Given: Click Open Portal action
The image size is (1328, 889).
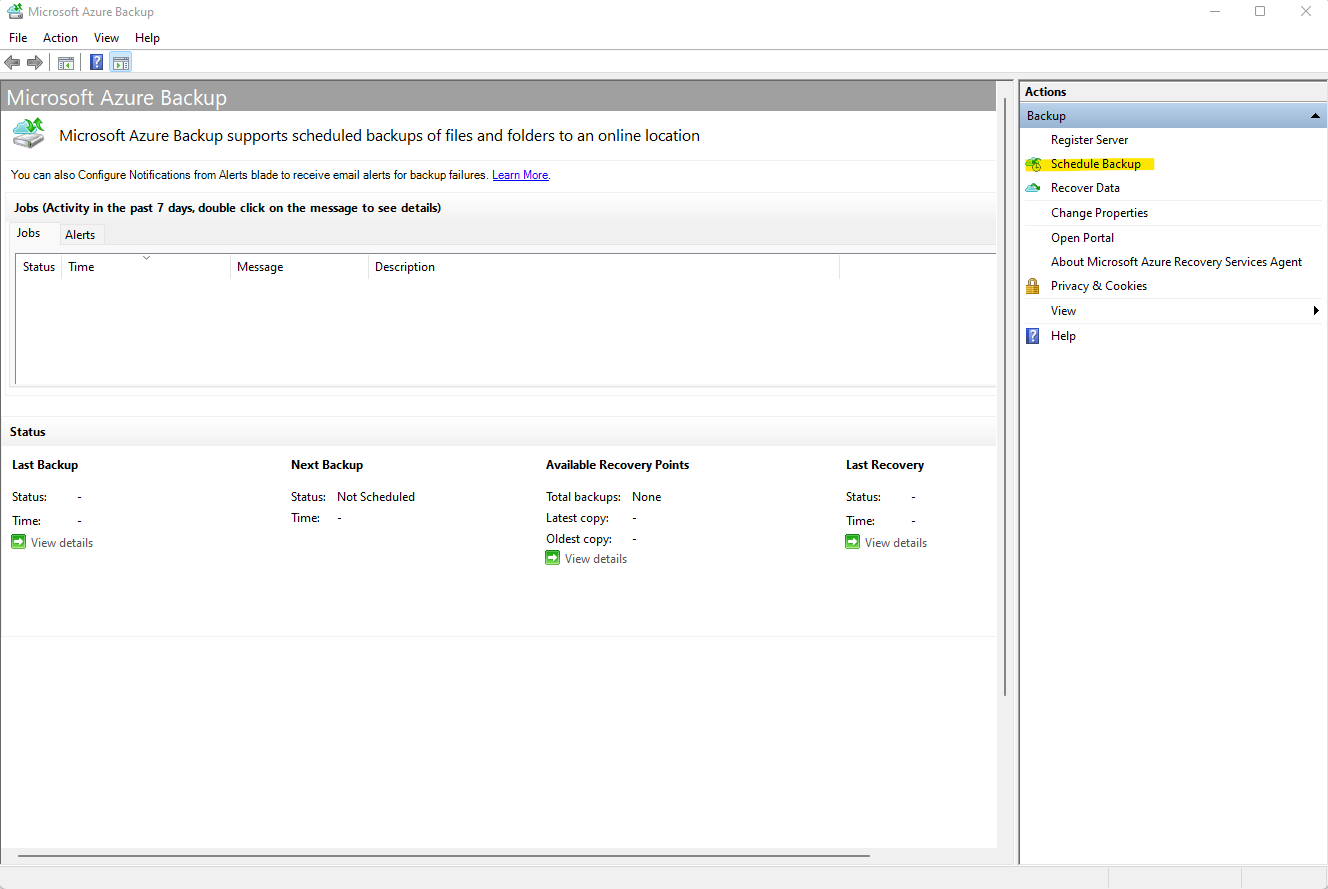Looking at the screenshot, I should pos(1082,238).
